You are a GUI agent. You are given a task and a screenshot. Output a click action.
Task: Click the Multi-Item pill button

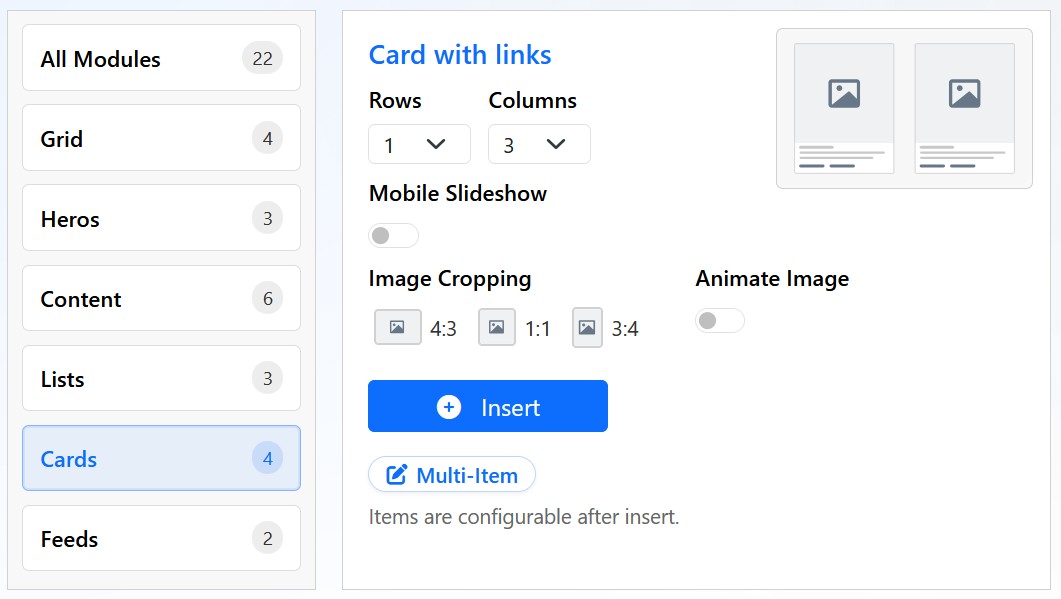tap(452, 475)
